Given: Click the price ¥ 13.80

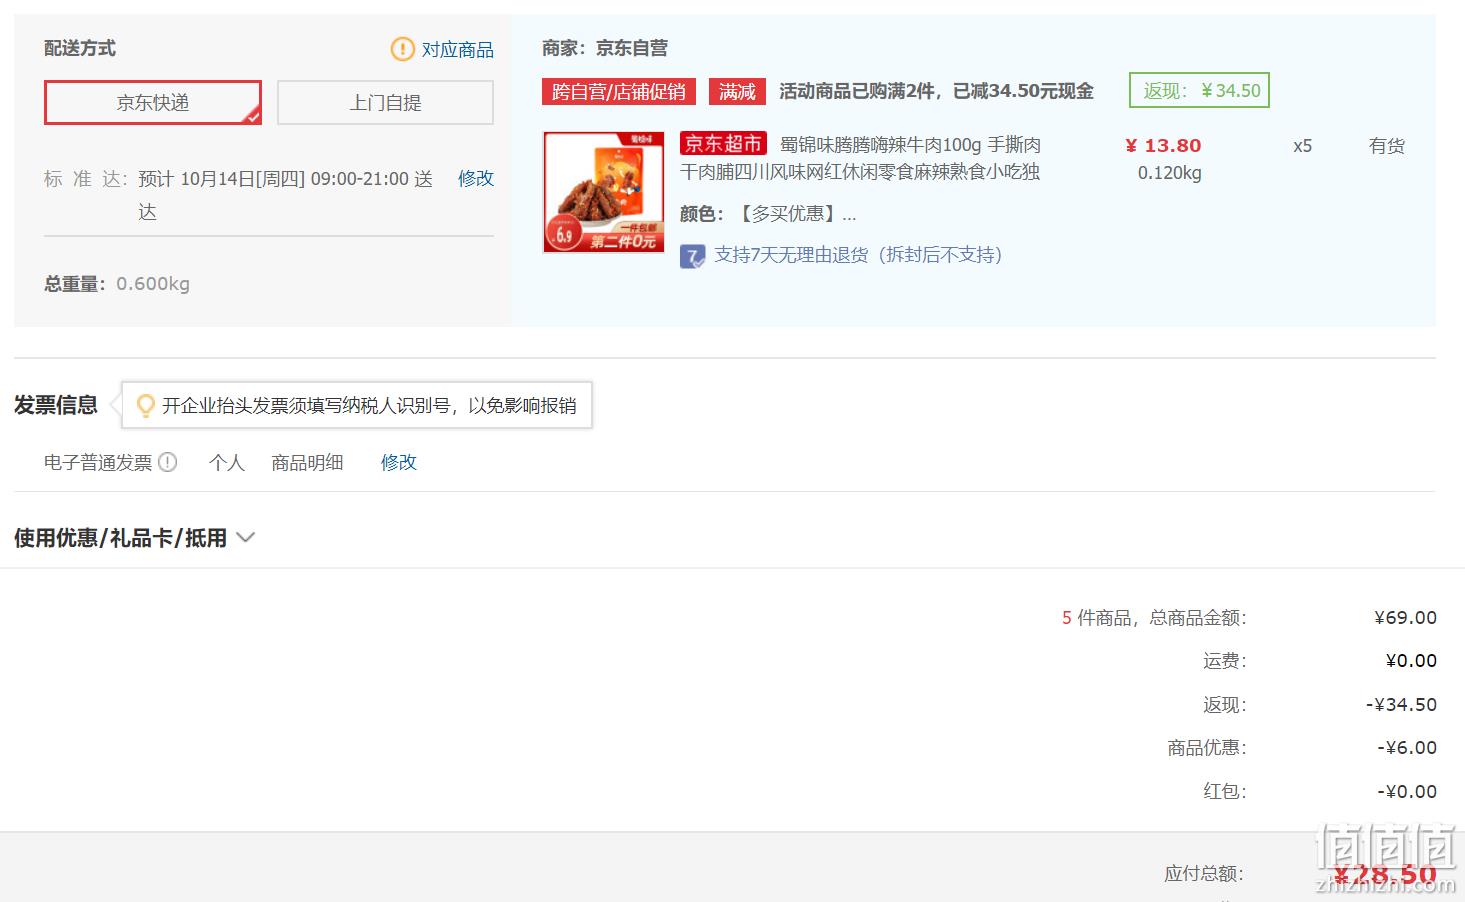Looking at the screenshot, I should 1163,146.
